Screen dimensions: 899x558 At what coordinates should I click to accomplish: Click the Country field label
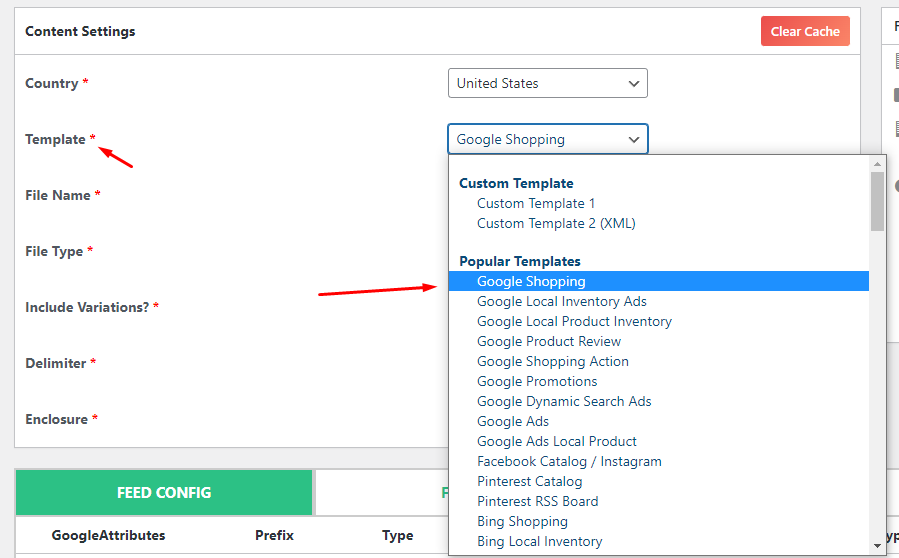pyautogui.click(x=52, y=84)
